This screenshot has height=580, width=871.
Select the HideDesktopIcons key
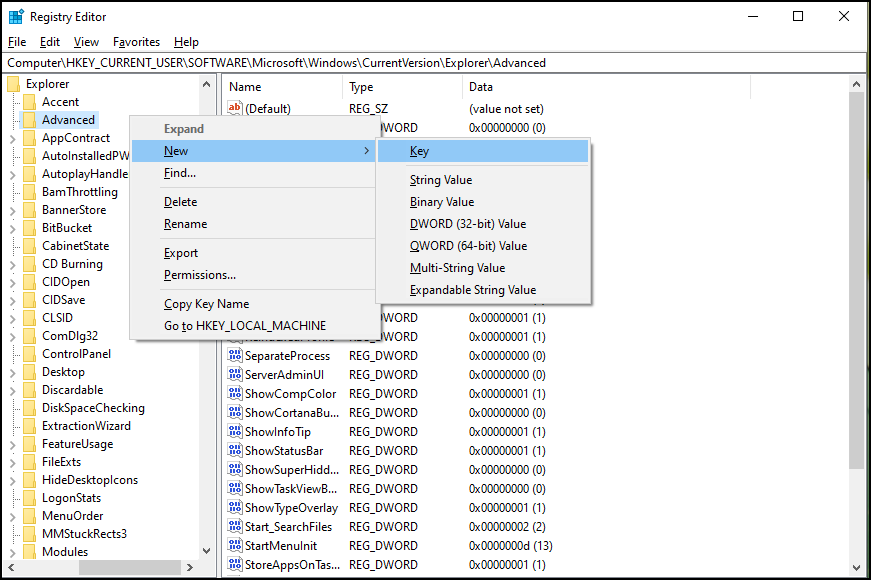tap(89, 480)
